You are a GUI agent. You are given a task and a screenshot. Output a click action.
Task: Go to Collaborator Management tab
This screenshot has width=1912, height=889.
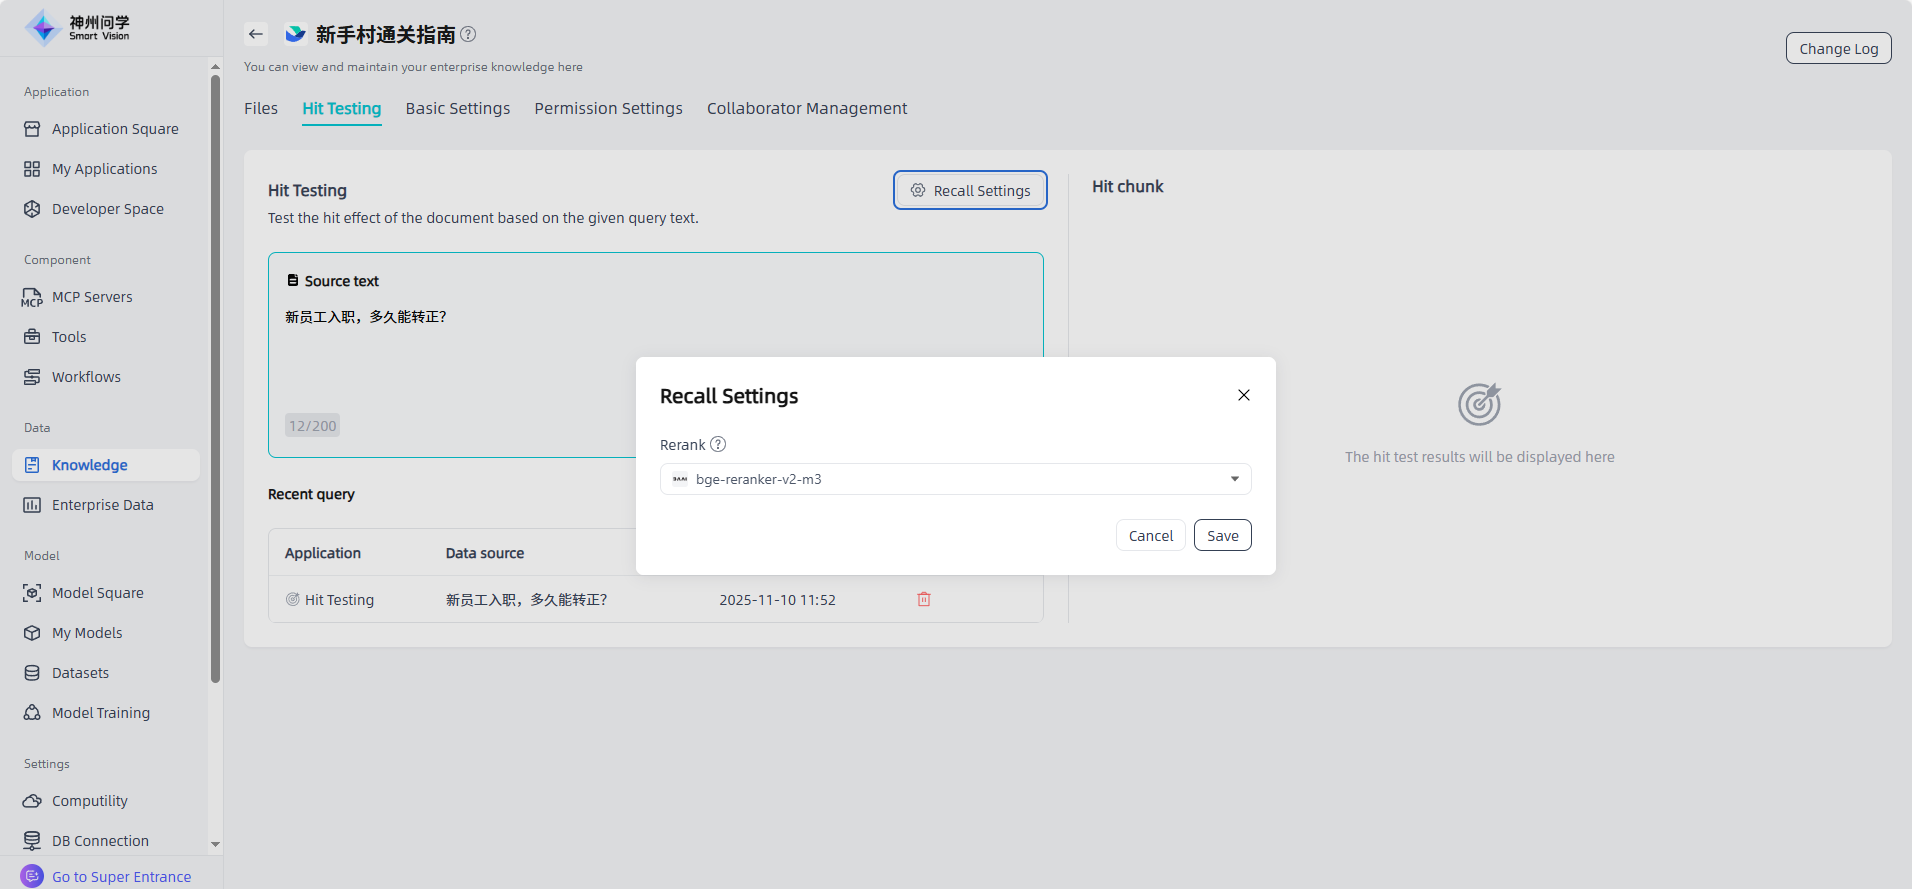pyautogui.click(x=807, y=108)
